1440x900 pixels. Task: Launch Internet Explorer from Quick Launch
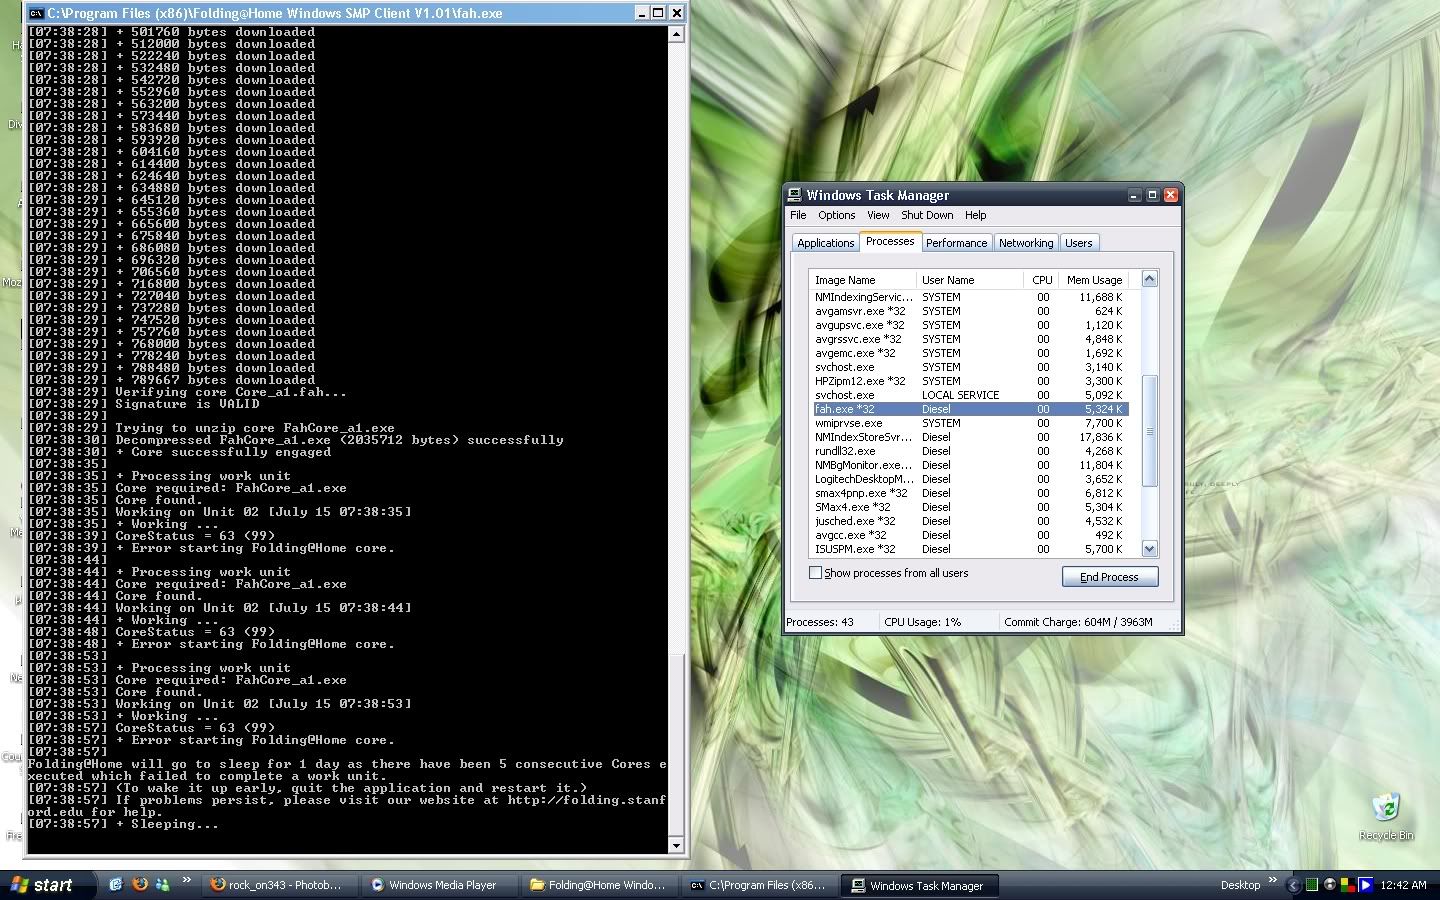pyautogui.click(x=116, y=885)
